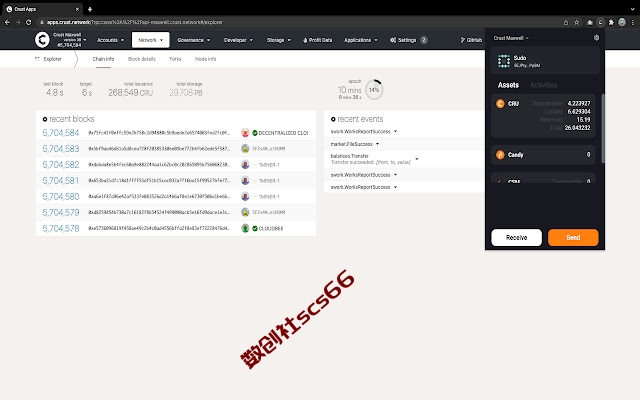Viewport: 640px width, 400px height.
Task: Click the CLOUDBEE validator name
Action: (x=271, y=229)
